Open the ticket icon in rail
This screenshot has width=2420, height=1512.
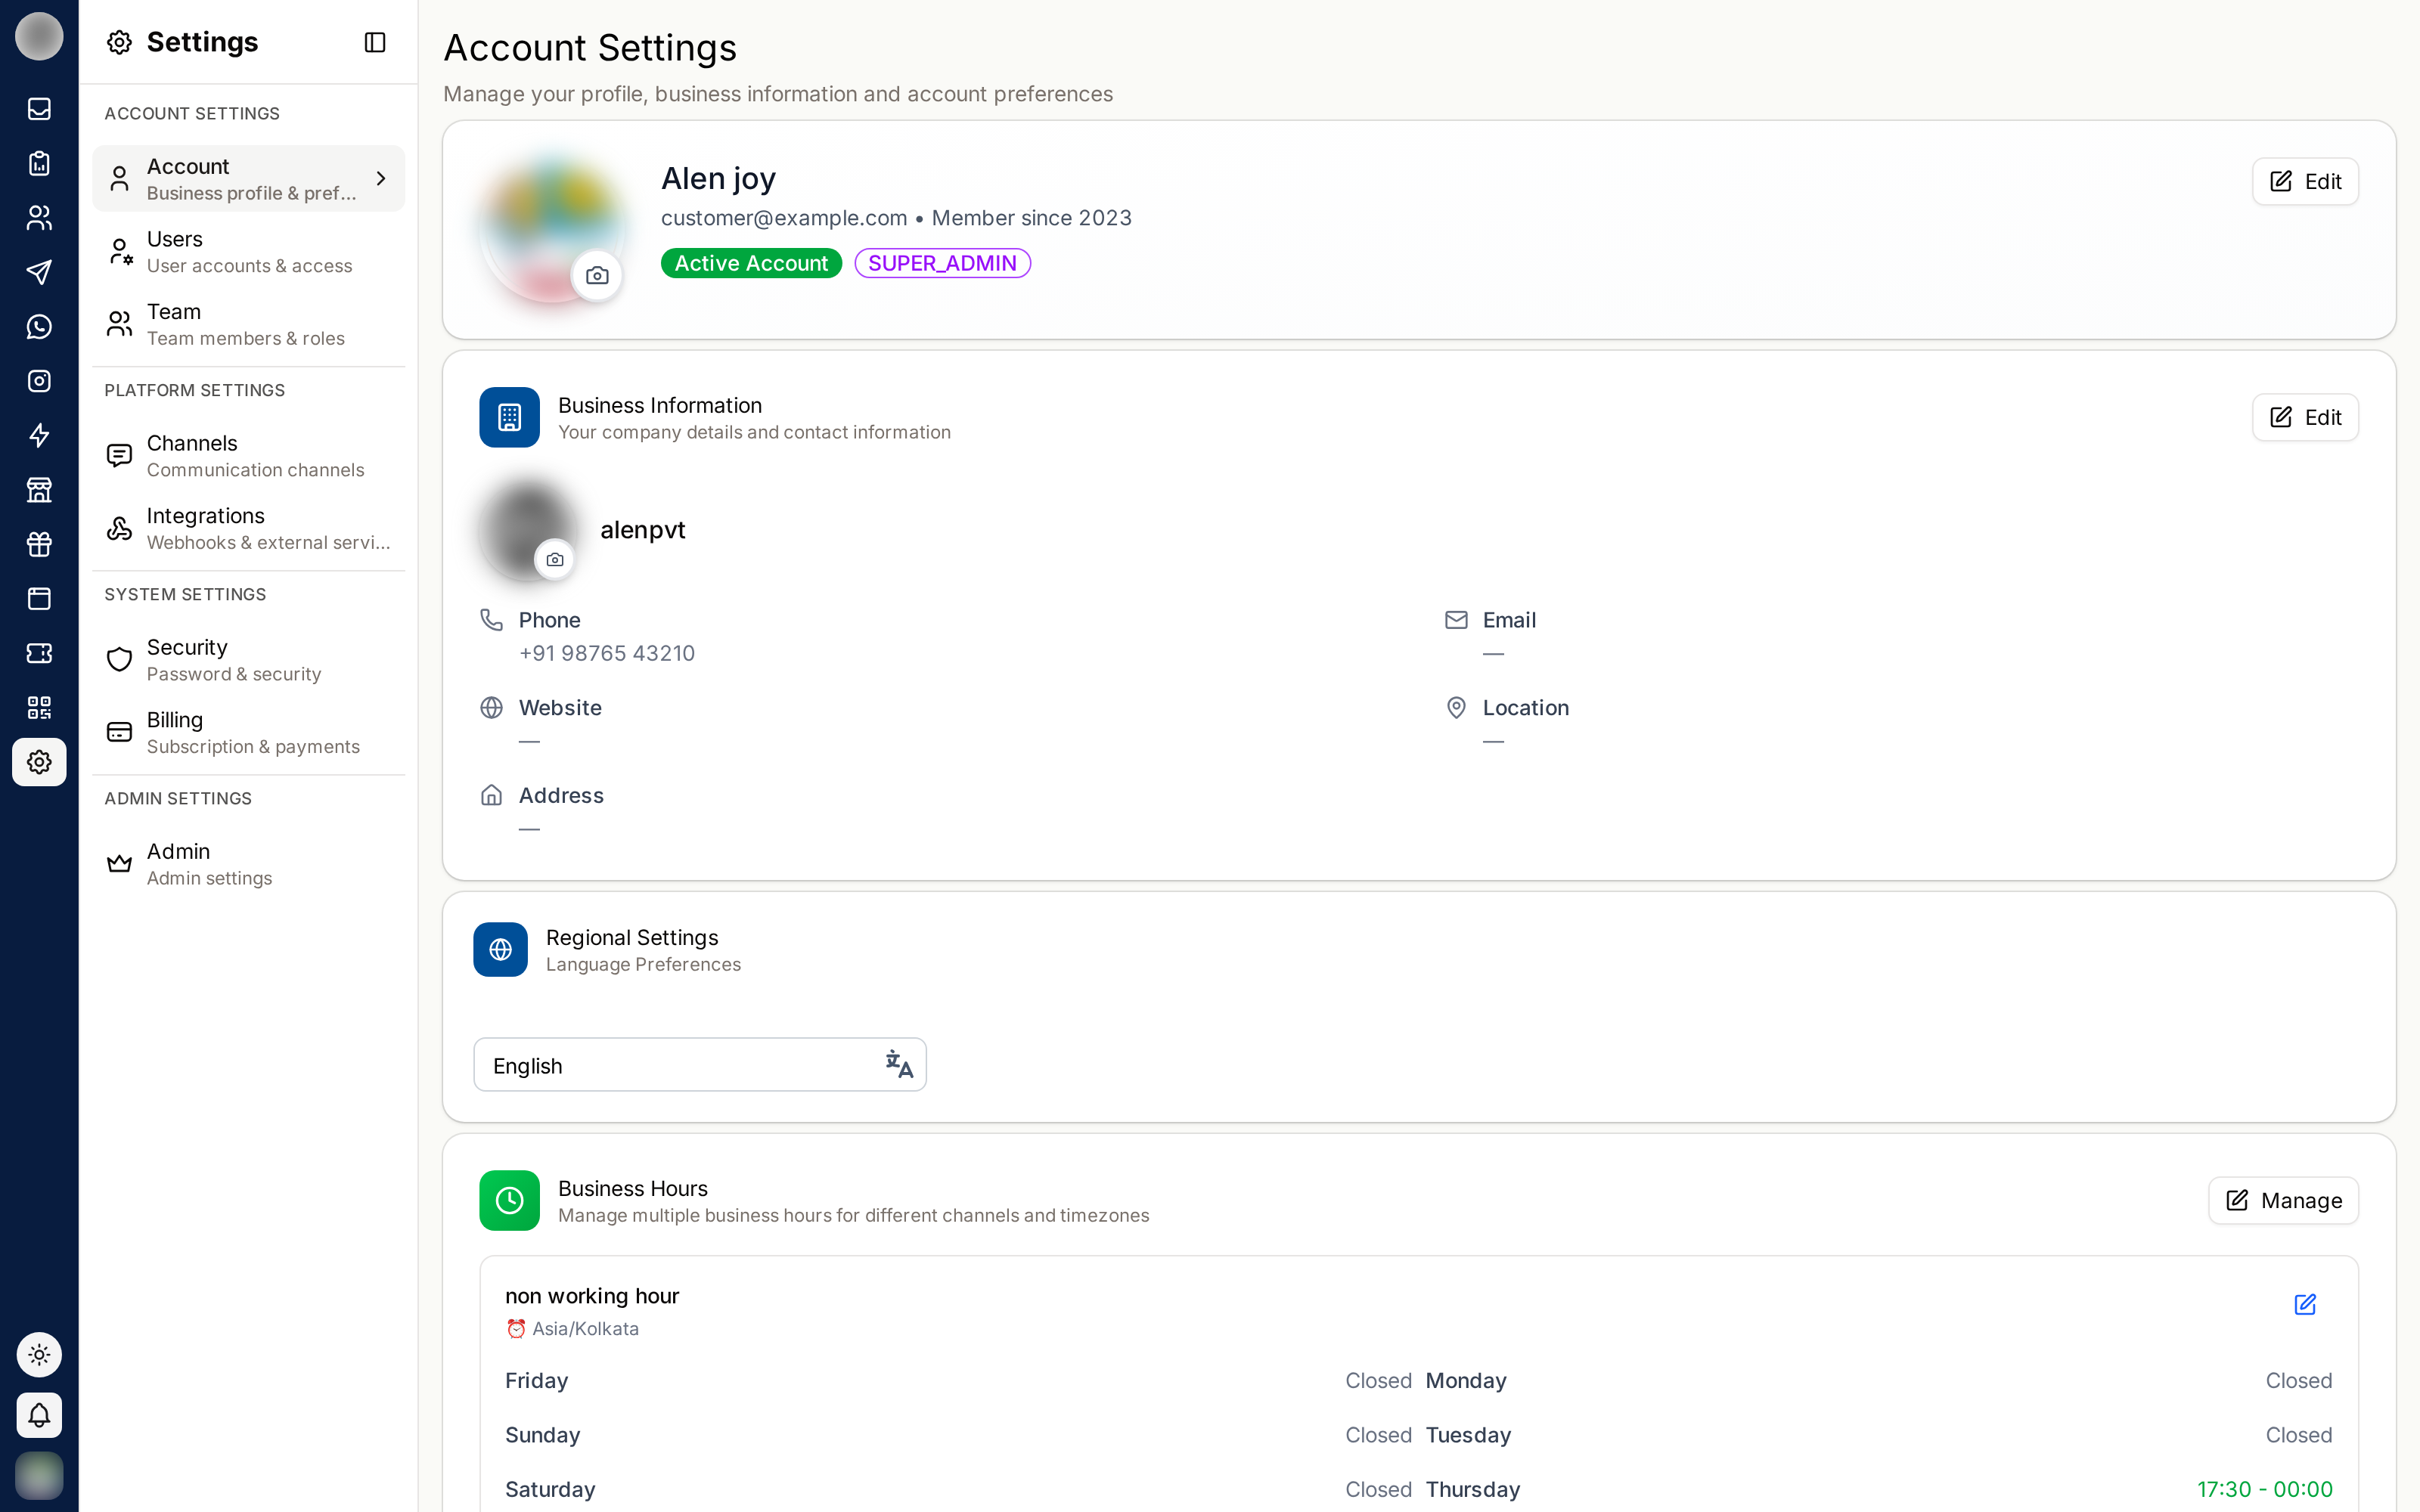[x=39, y=653]
